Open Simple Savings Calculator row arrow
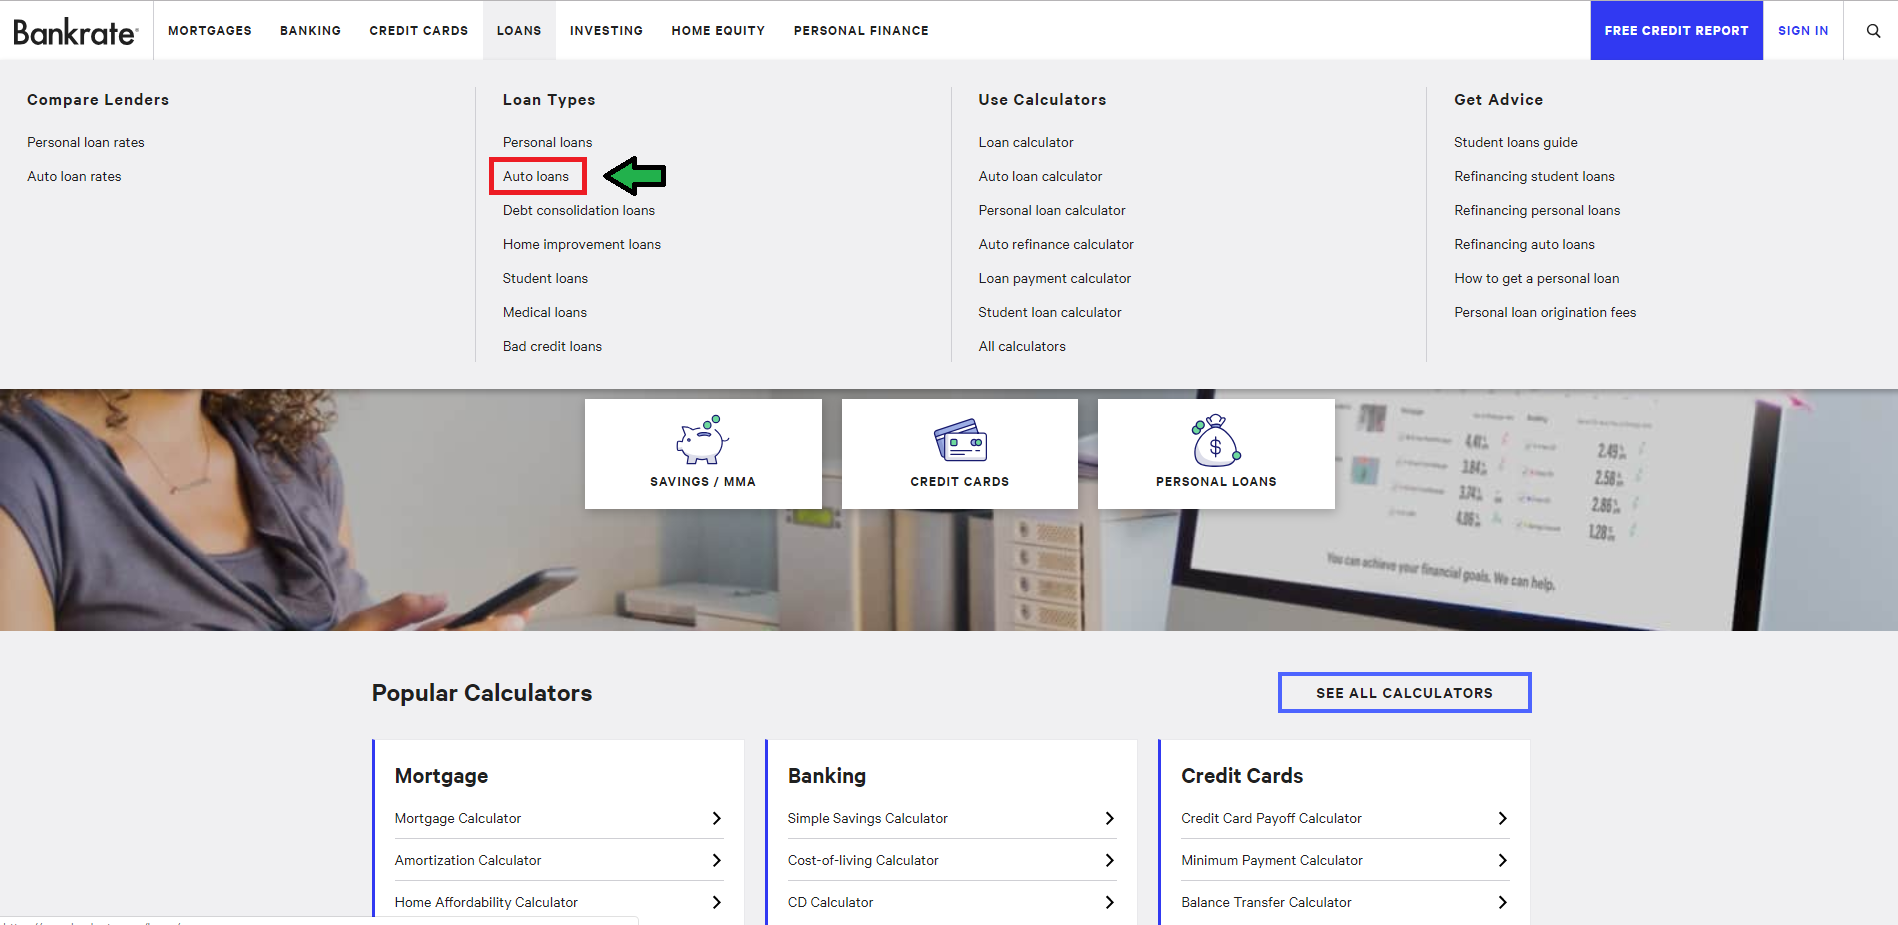Viewport: 1898px width, 925px height. point(1109,818)
